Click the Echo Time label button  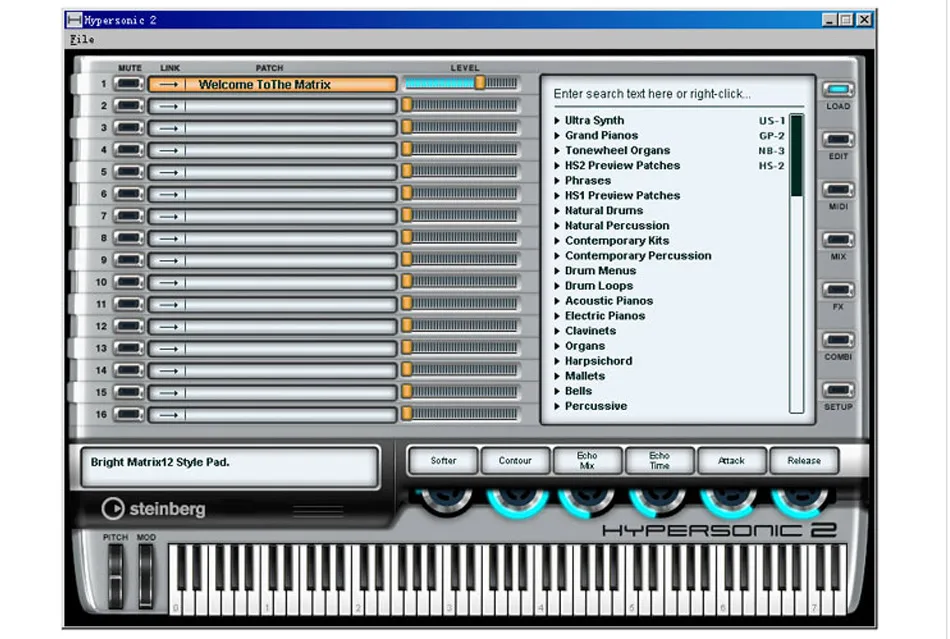pos(659,461)
